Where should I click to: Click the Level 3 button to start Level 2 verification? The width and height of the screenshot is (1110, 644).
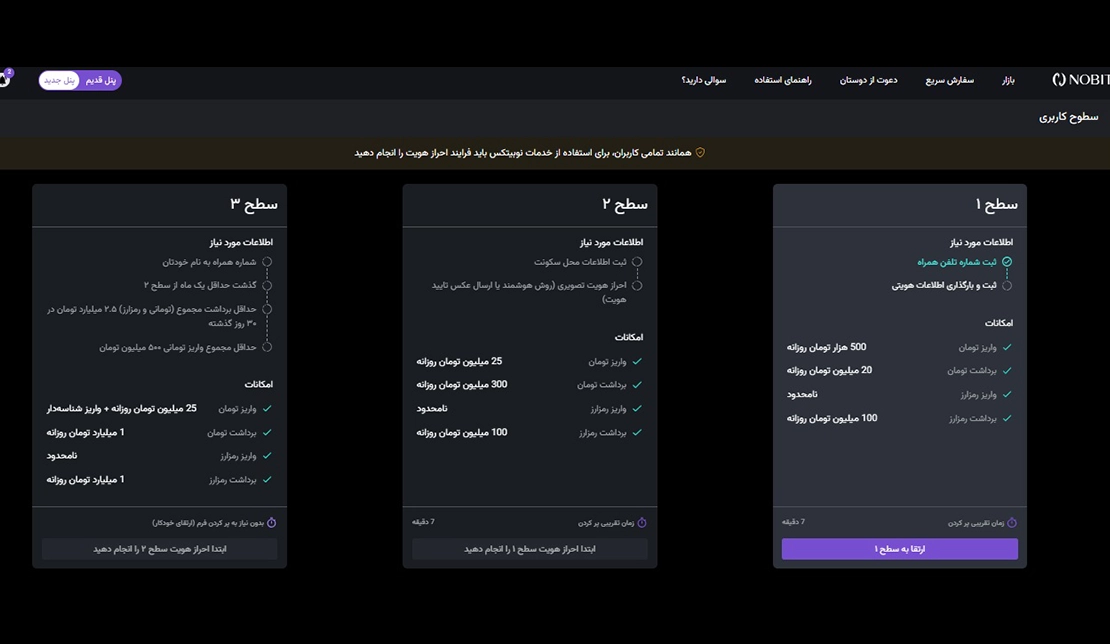pos(158,548)
